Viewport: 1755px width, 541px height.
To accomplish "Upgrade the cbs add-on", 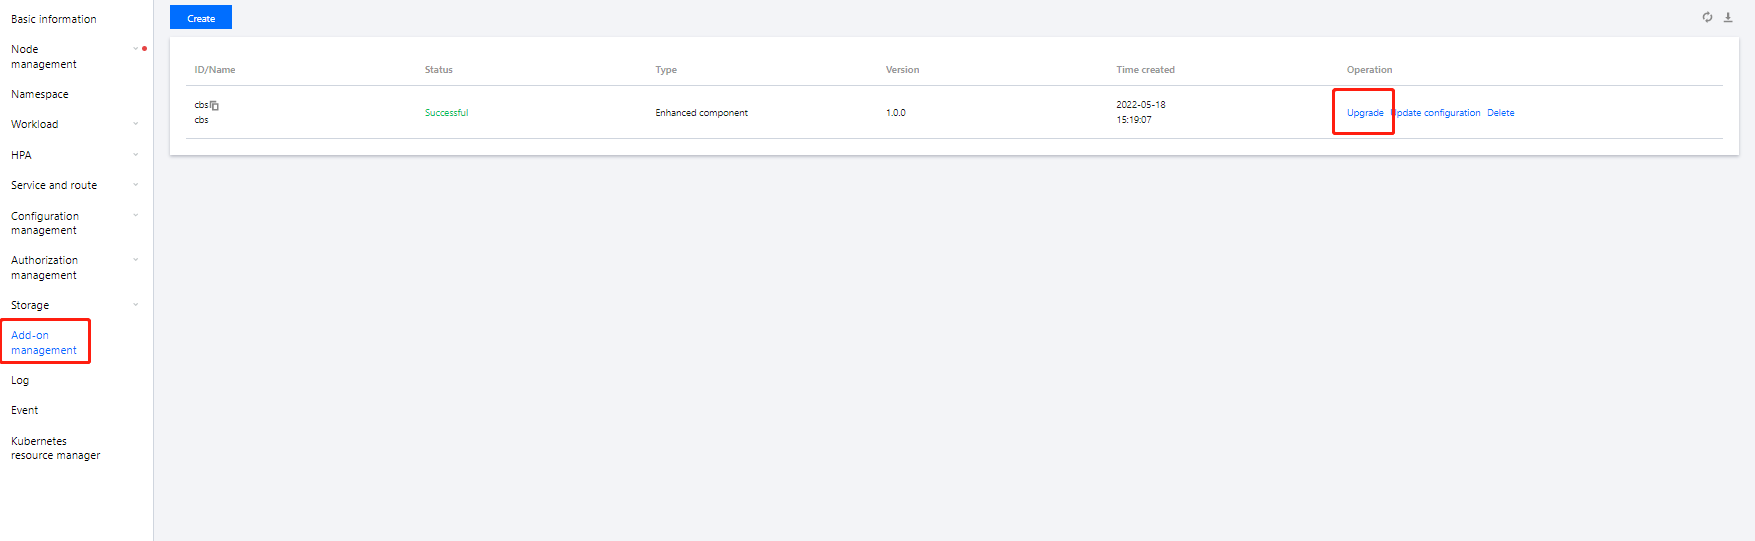I will click(x=1365, y=113).
